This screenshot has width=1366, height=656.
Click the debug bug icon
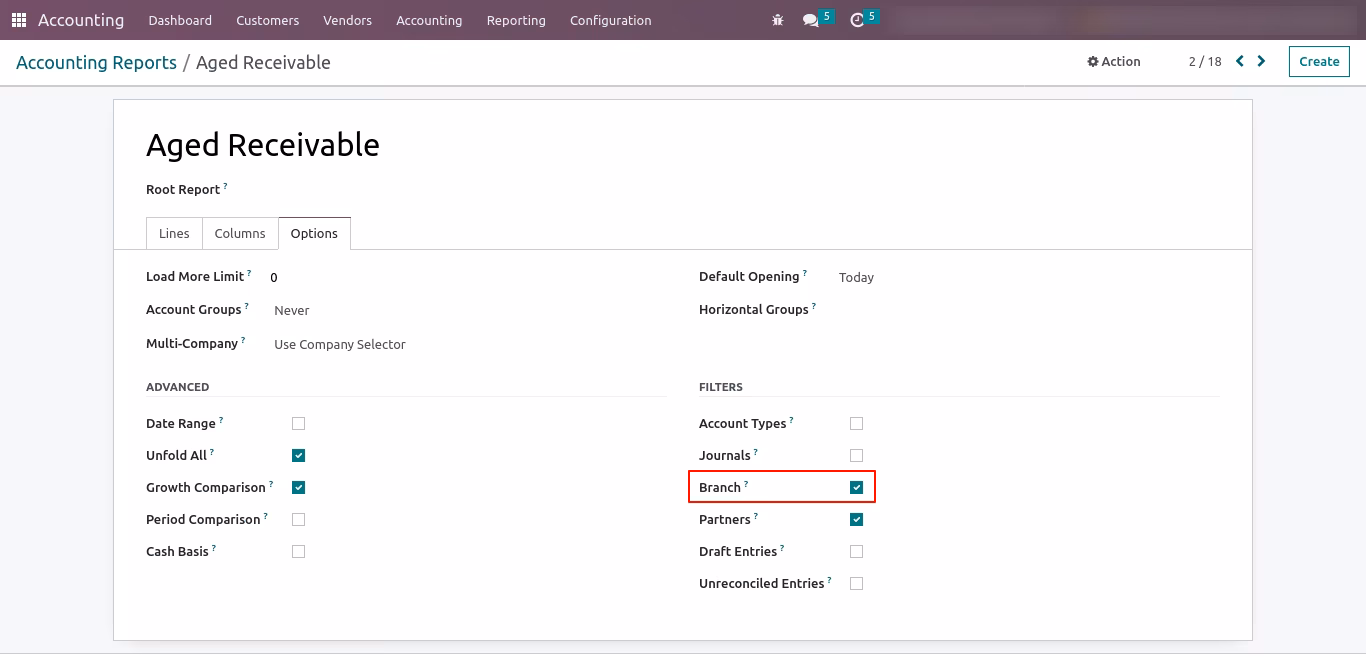click(x=778, y=20)
